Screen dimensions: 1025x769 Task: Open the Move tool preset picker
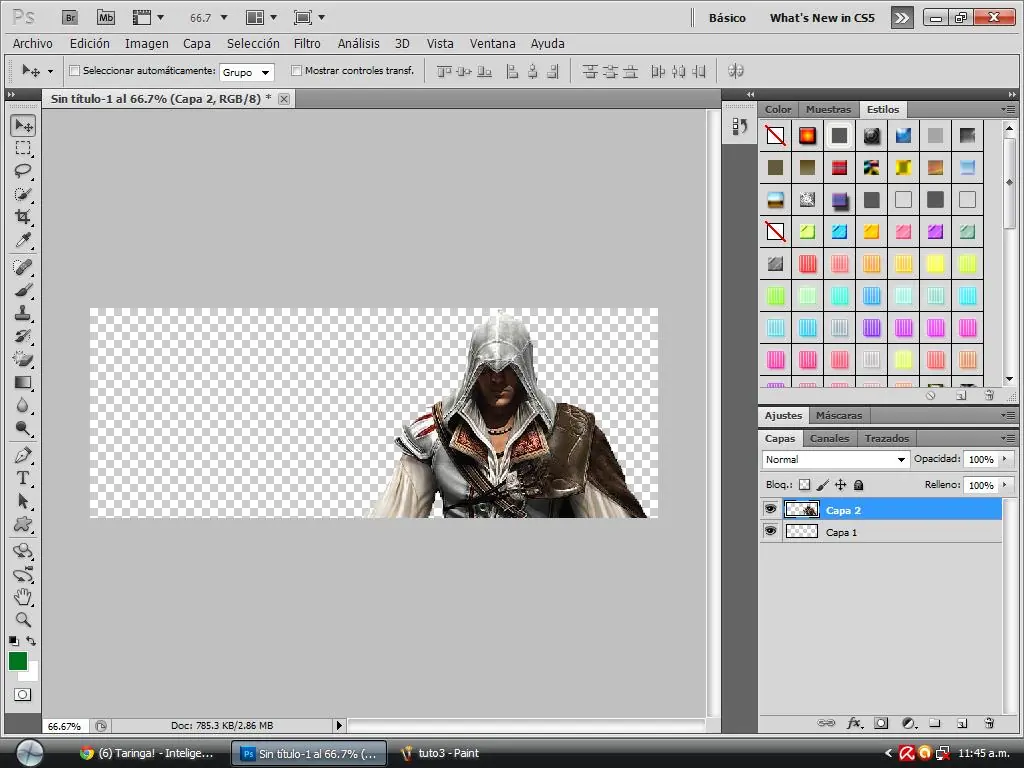[x=50, y=71]
